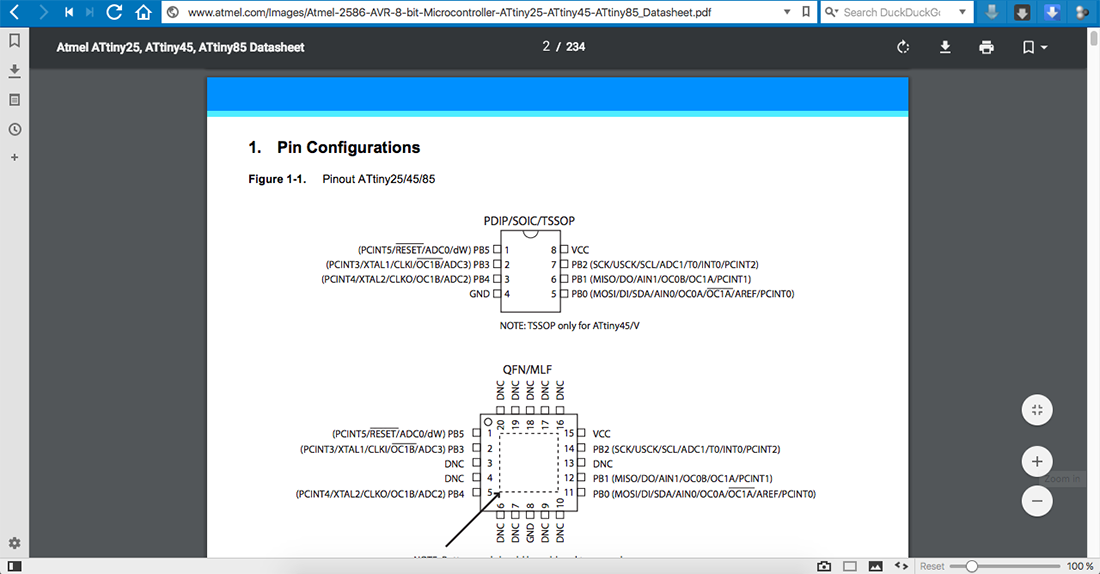Image resolution: width=1100 pixels, height=574 pixels.
Task: Open the search field history dropdown arrow
Action: [962, 12]
